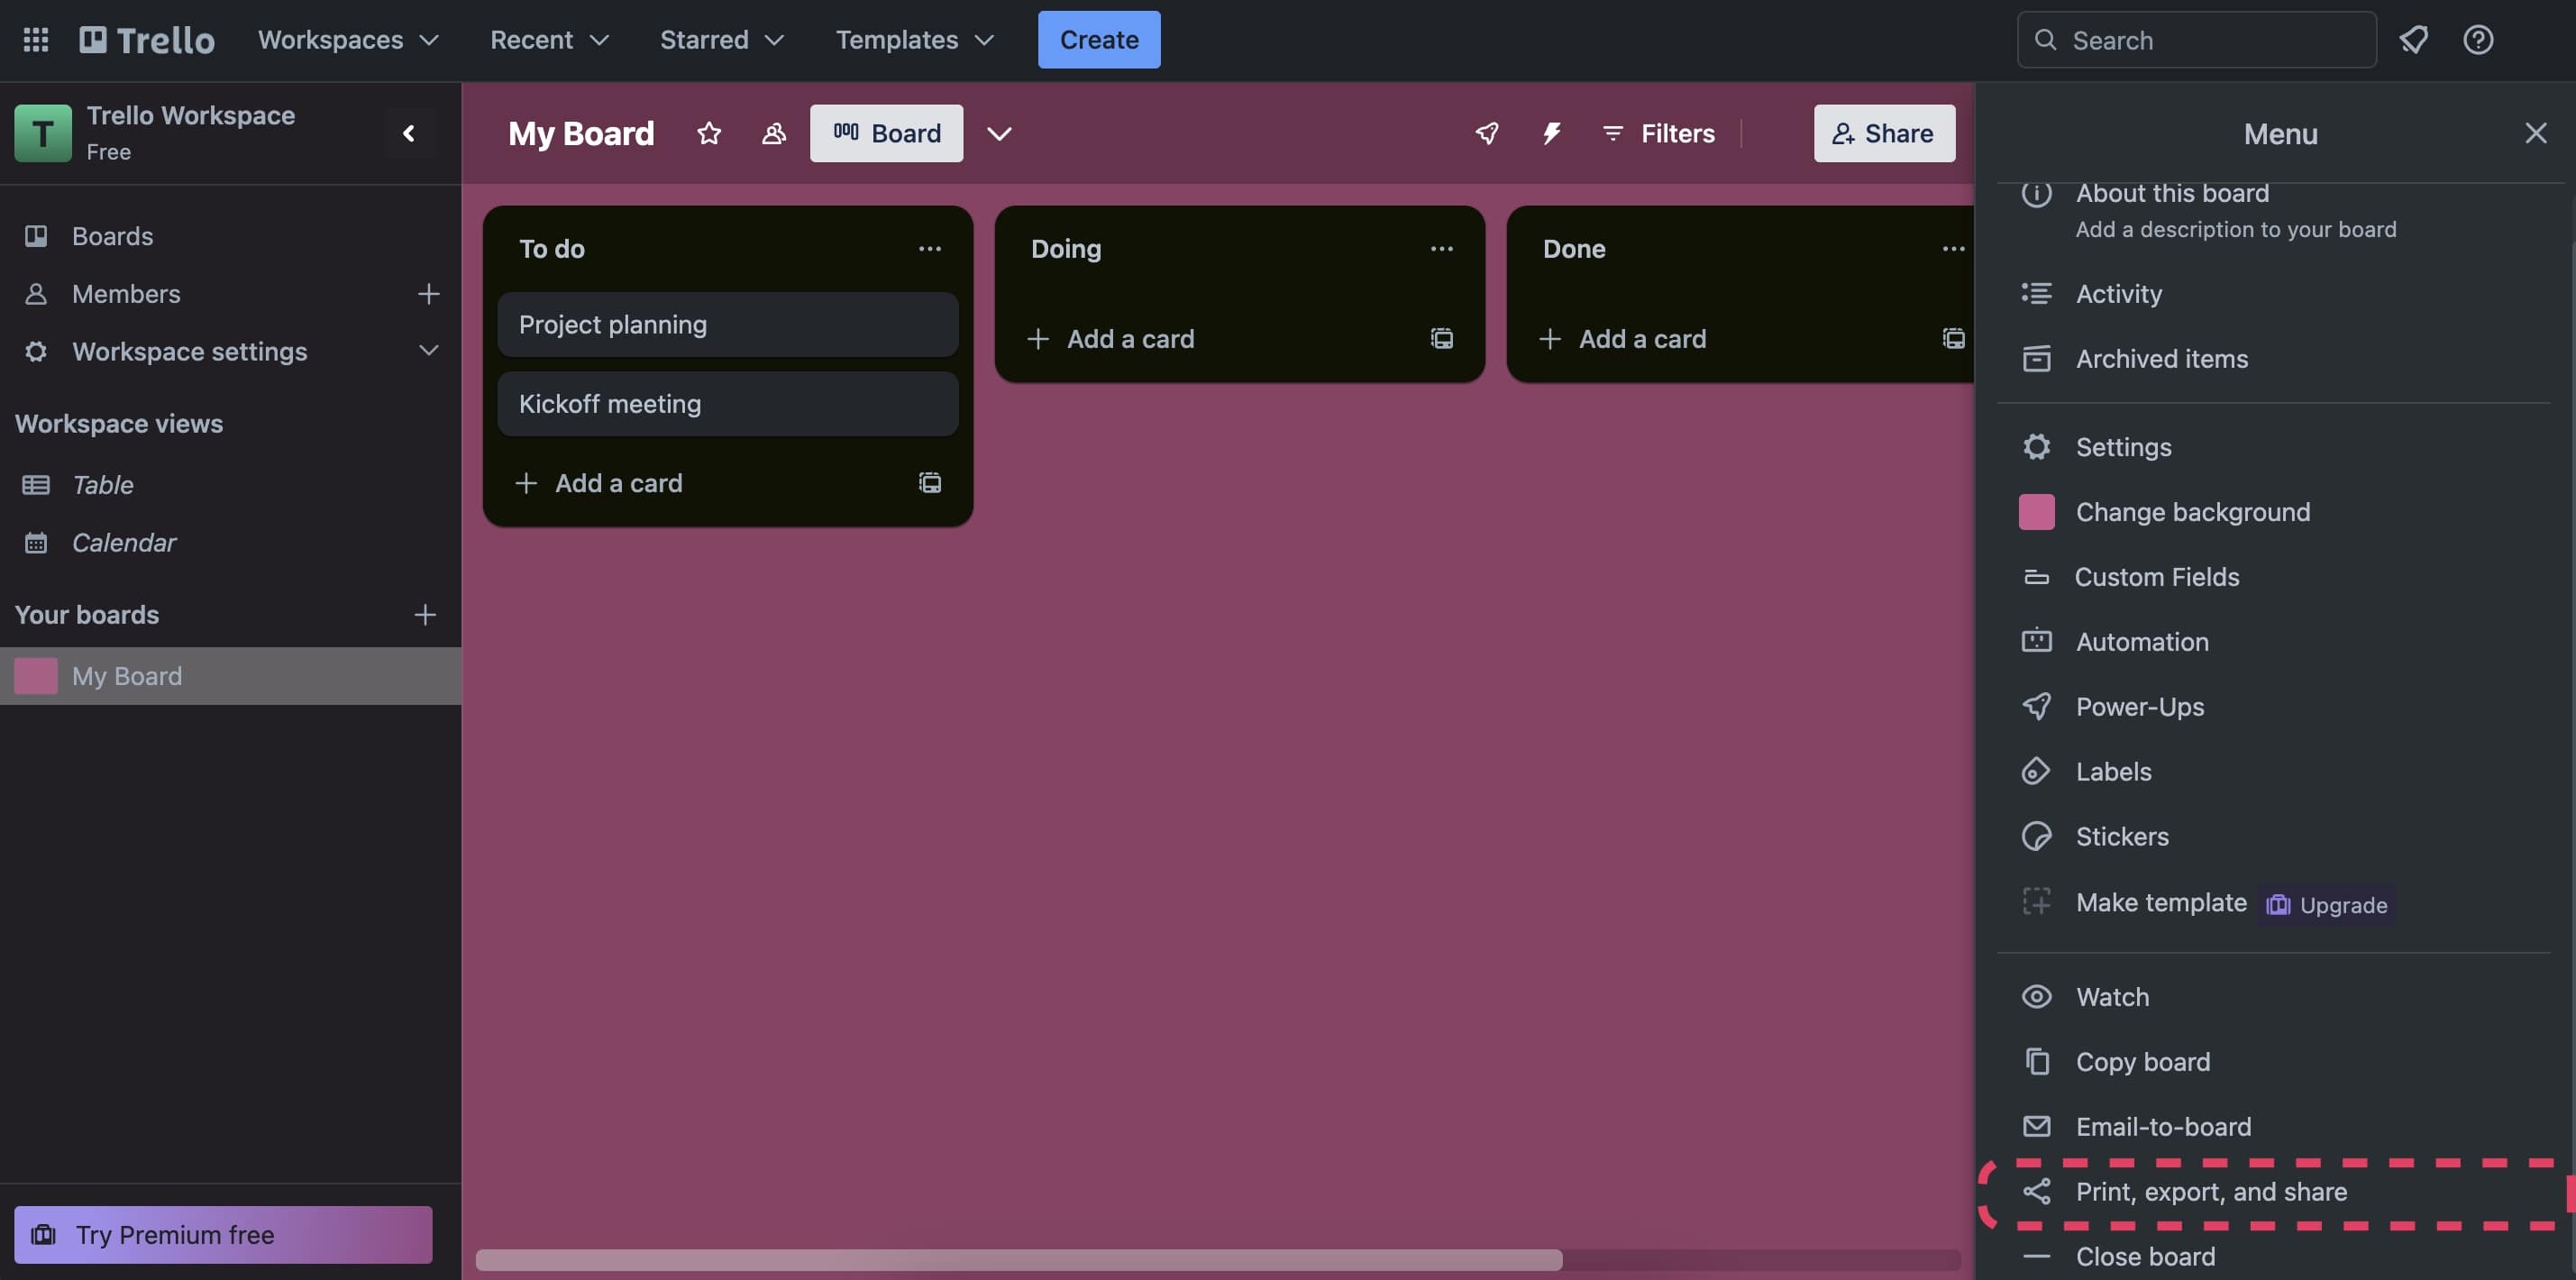Pick the pink Change background swatch
Screen dimensions: 2576x1280
click(2038, 512)
